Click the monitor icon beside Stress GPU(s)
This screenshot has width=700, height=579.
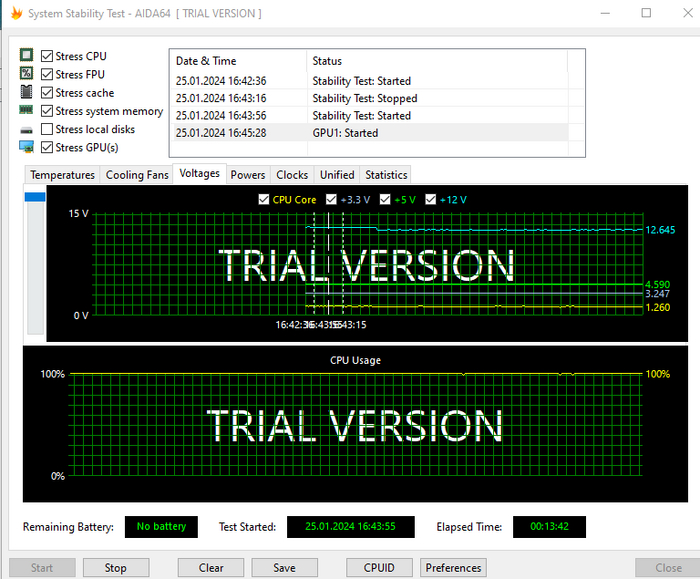pyautogui.click(x=27, y=147)
